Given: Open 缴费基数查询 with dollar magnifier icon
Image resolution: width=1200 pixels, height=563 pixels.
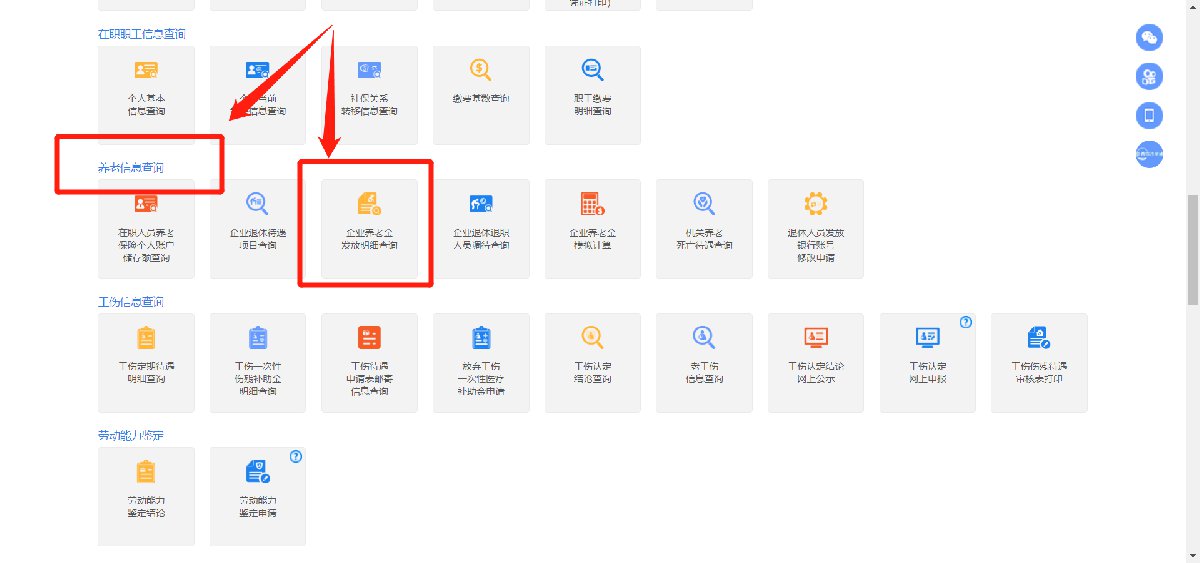Looking at the screenshot, I should coord(481,93).
